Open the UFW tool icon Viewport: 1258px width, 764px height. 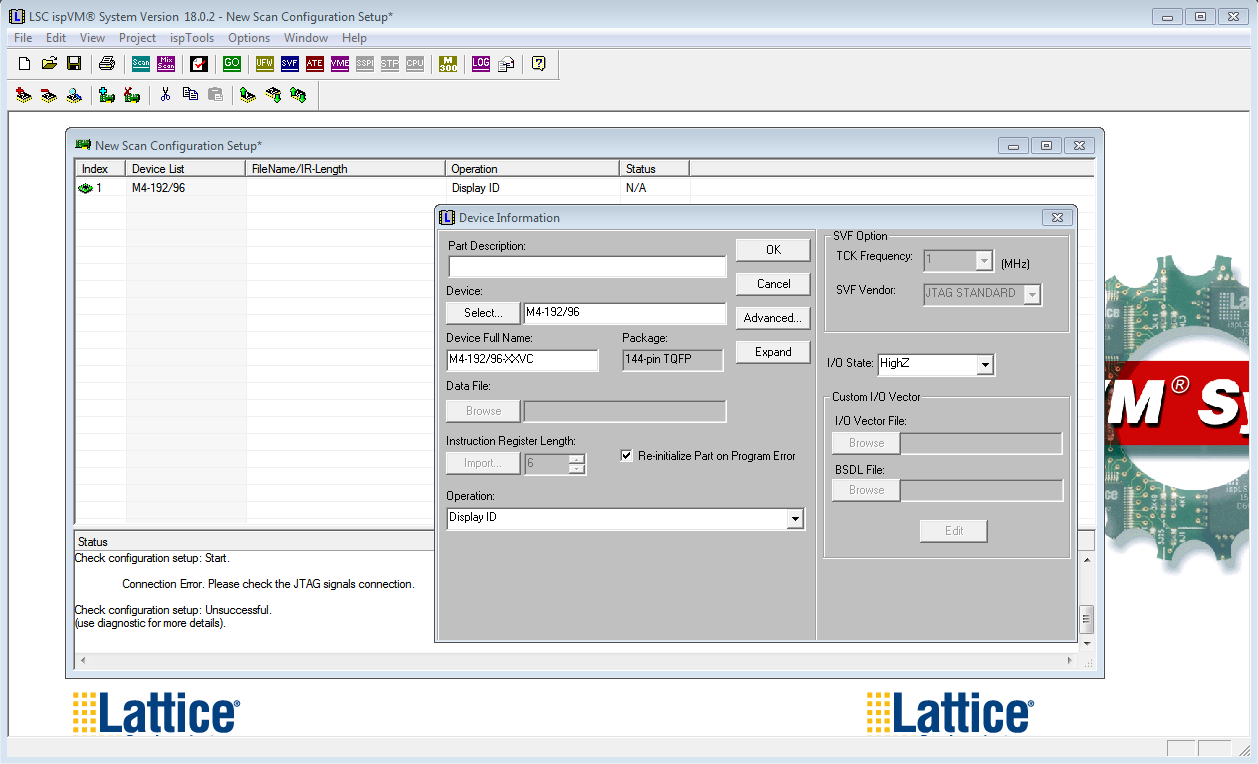coord(265,64)
